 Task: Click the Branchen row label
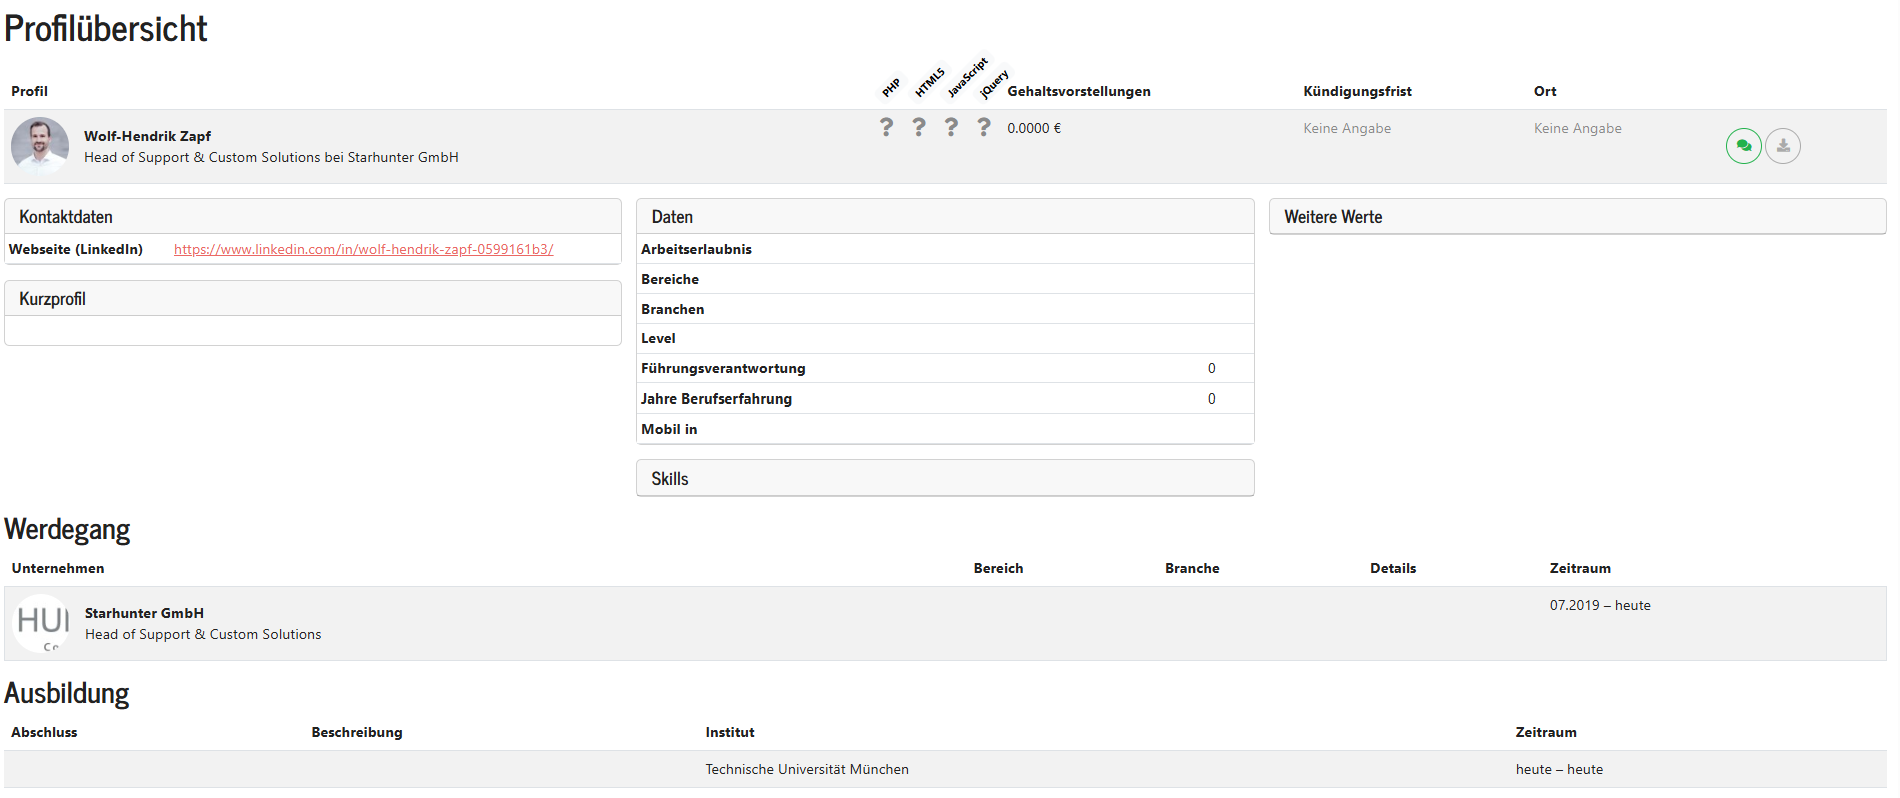coord(672,309)
